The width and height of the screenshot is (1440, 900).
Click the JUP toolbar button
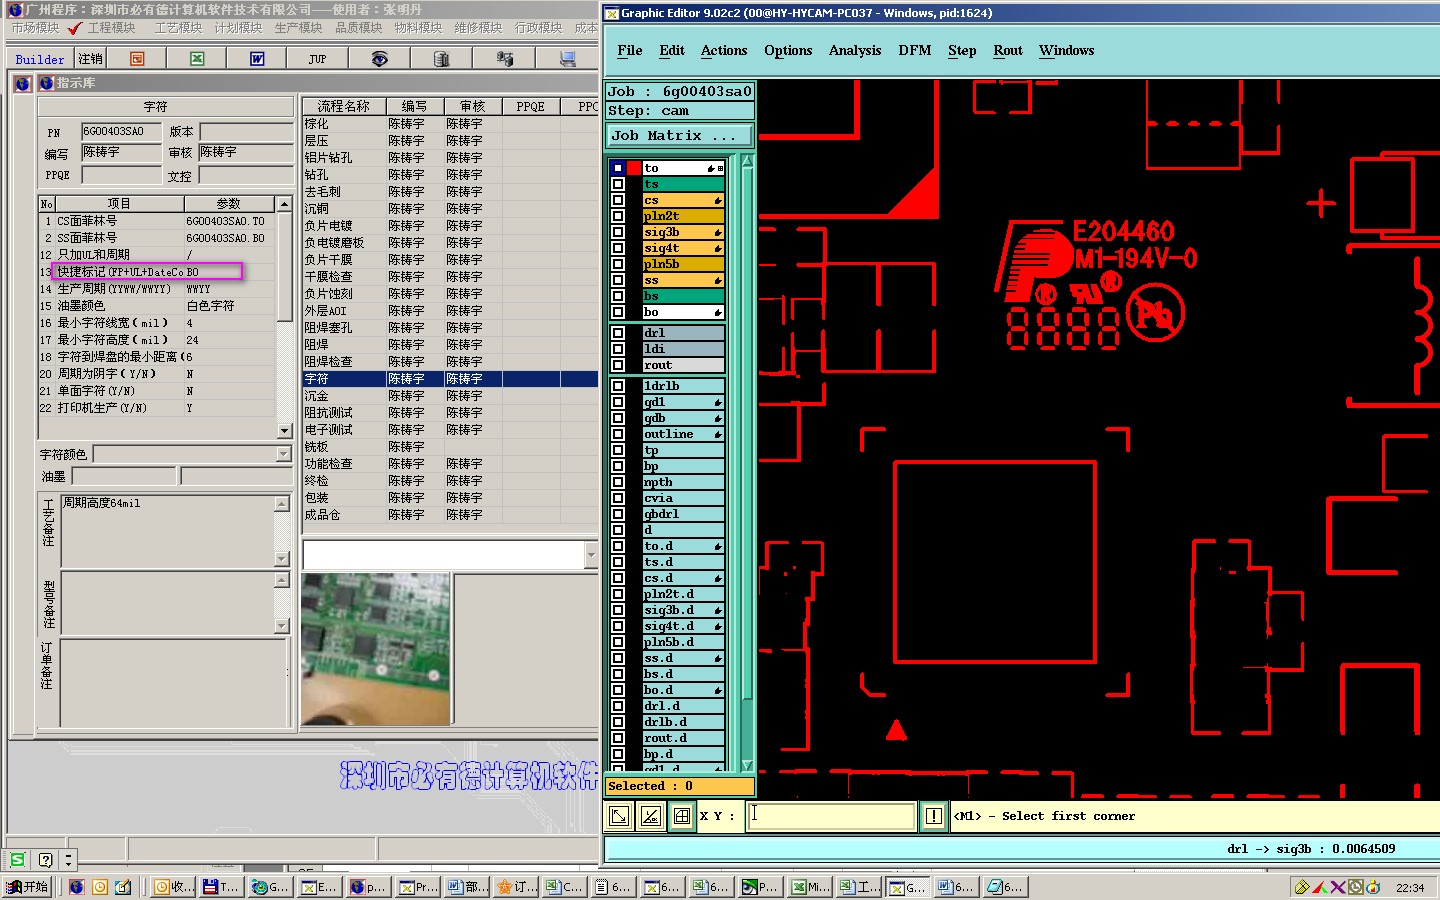317,59
